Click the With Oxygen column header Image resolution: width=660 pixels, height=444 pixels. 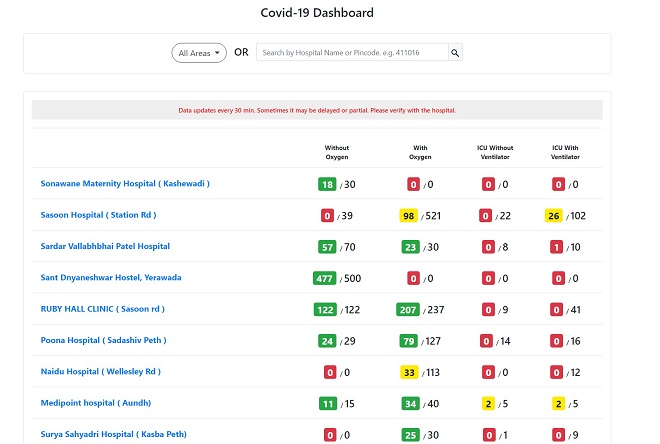(x=420, y=152)
